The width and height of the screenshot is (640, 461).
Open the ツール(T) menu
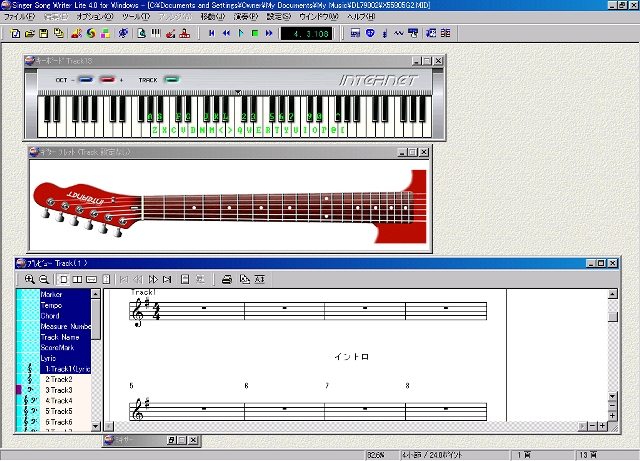(136, 17)
